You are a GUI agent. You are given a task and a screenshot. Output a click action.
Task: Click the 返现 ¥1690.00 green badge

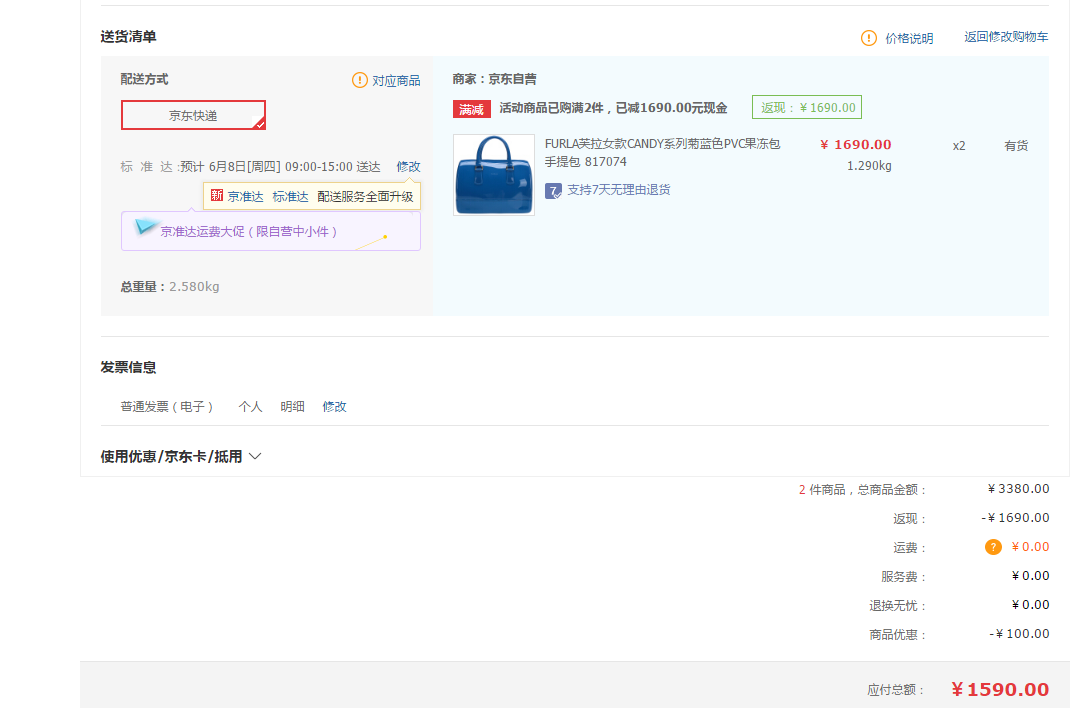tap(807, 107)
